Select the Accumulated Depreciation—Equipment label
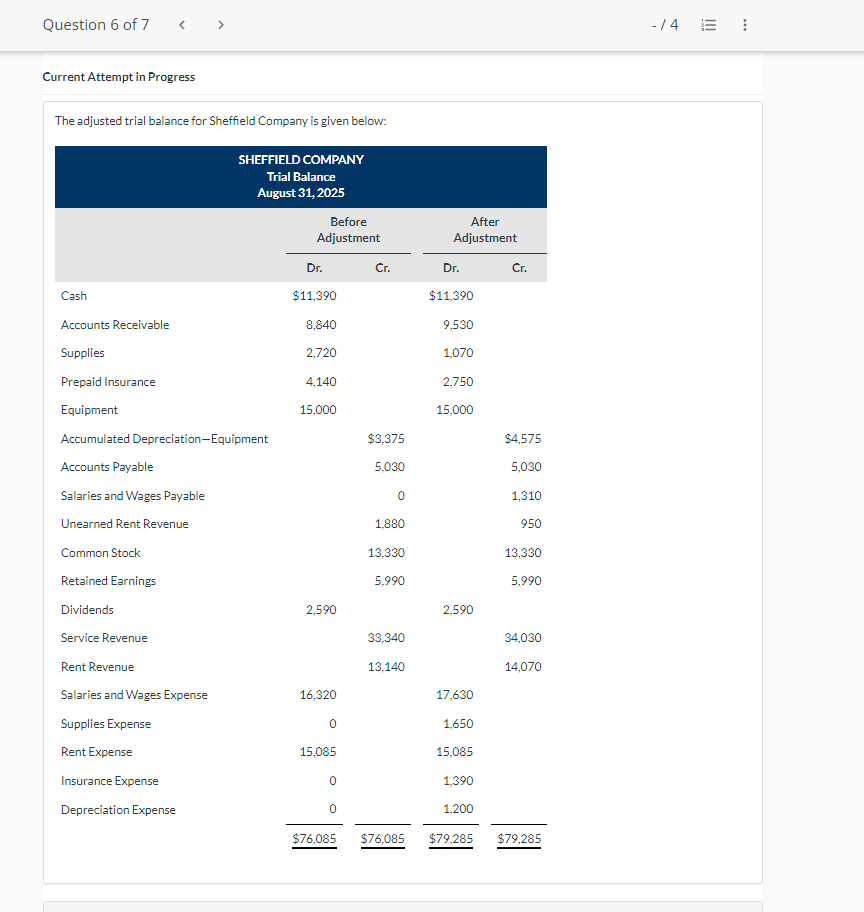The width and height of the screenshot is (864, 912). pyautogui.click(x=163, y=438)
